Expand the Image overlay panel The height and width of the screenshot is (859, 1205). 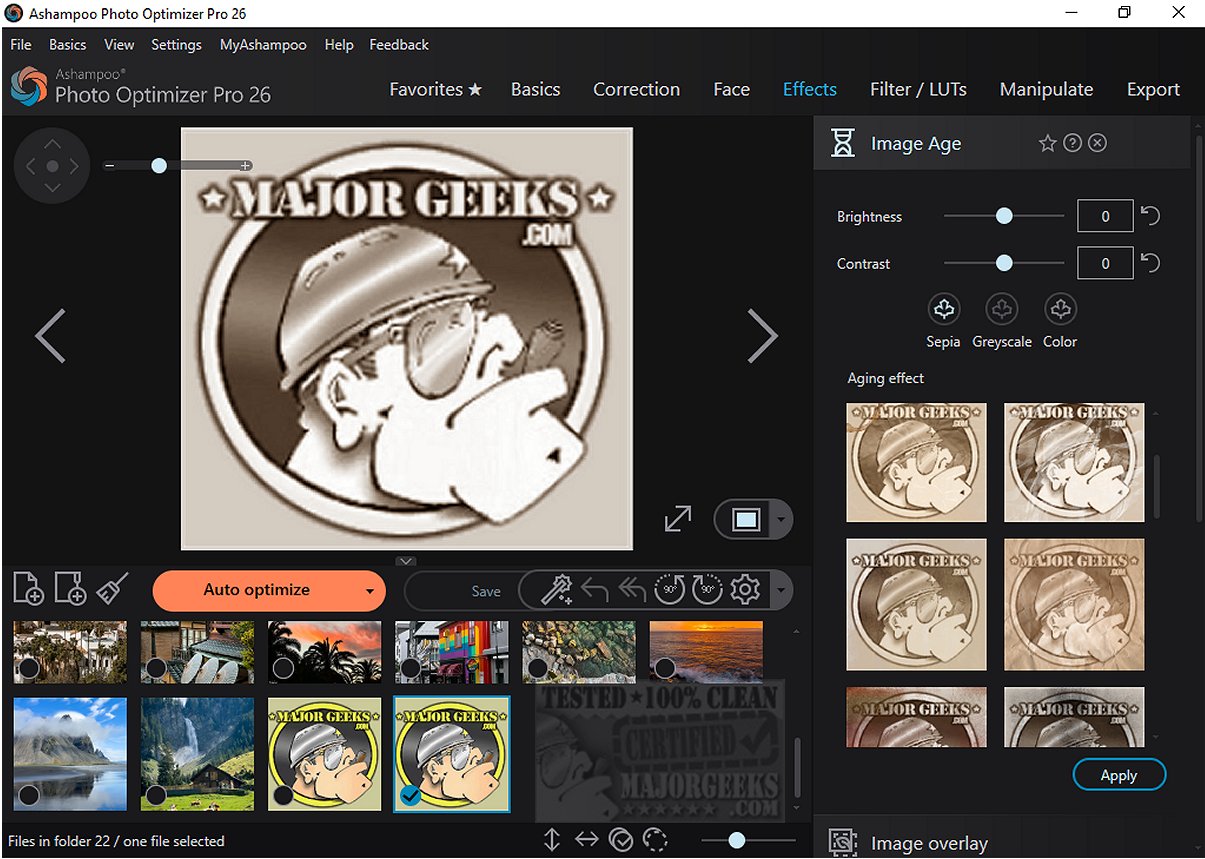click(928, 843)
